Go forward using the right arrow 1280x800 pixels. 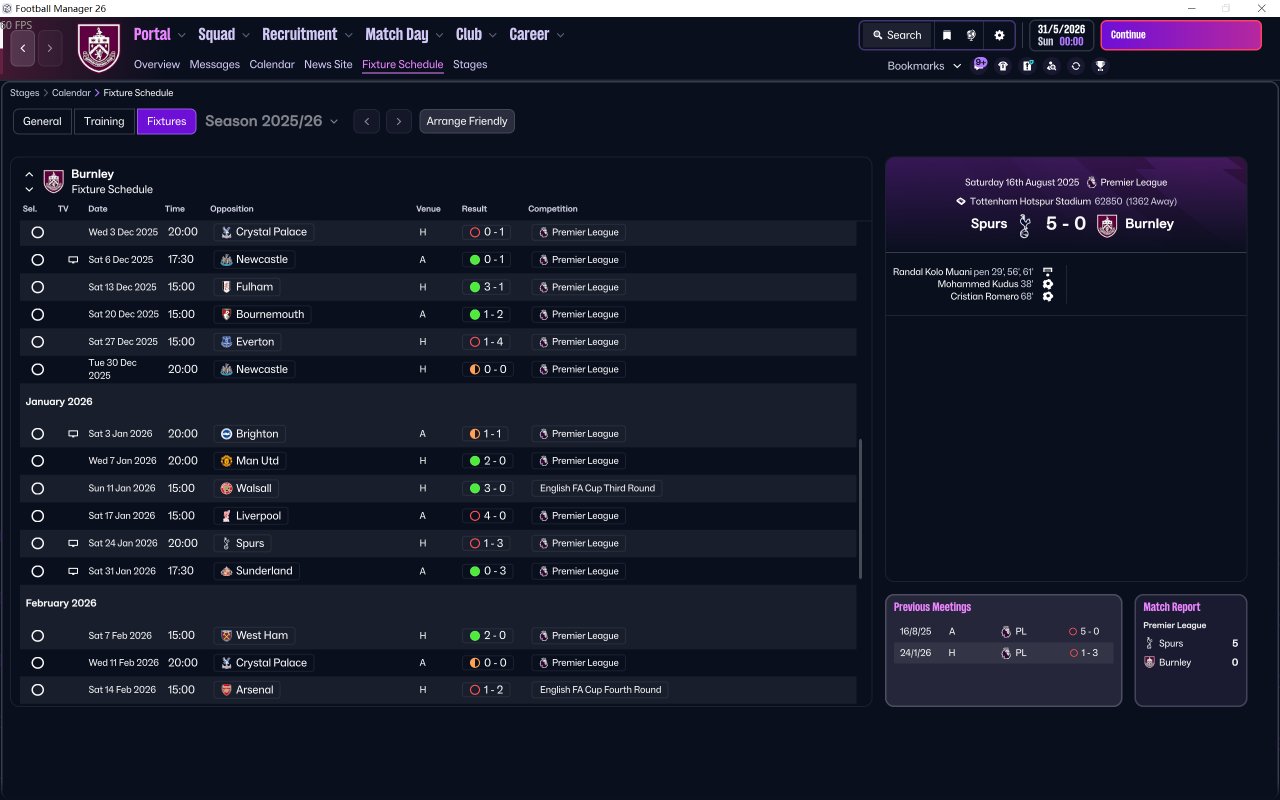pyautogui.click(x=50, y=48)
